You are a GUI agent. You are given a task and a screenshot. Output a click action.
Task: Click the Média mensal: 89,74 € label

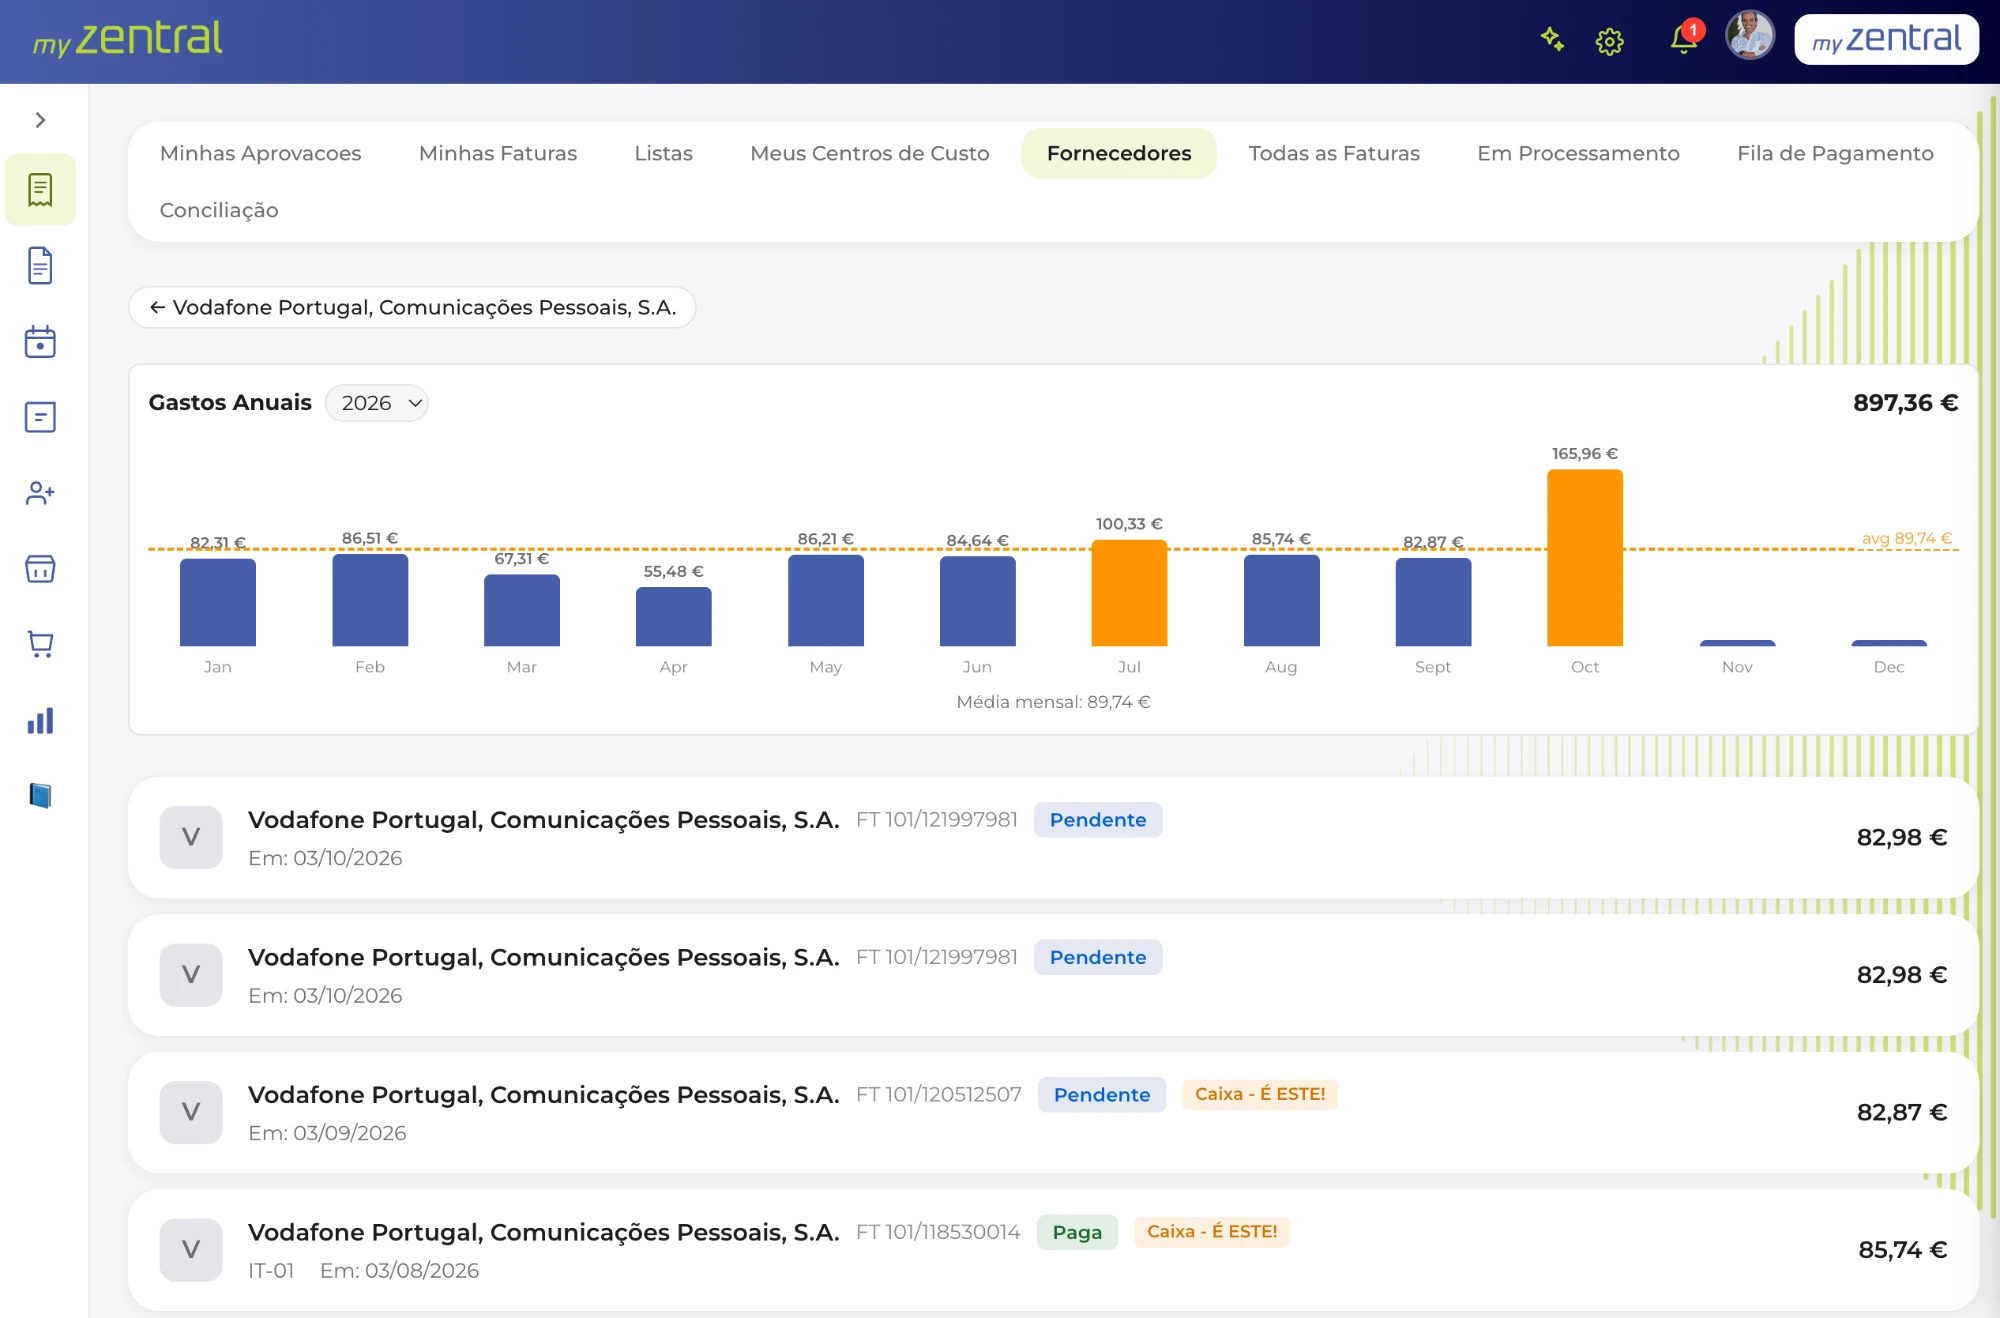[1053, 702]
